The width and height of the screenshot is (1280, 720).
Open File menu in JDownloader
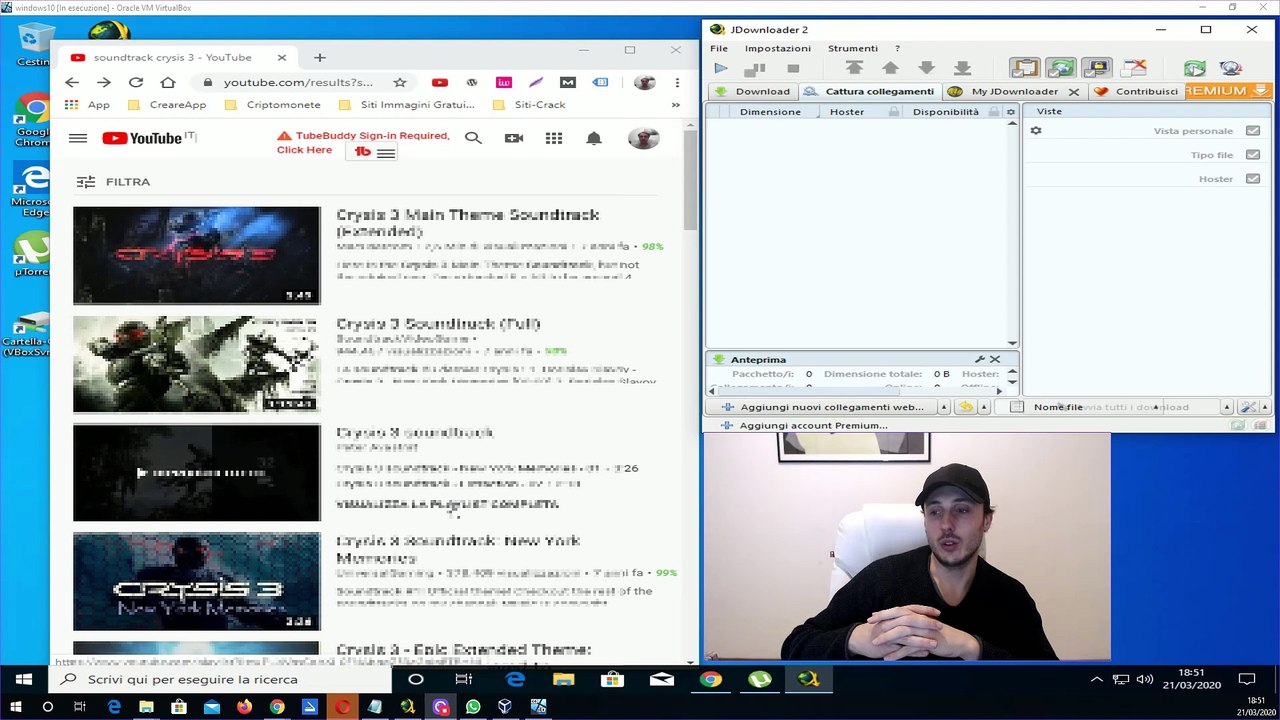(719, 48)
